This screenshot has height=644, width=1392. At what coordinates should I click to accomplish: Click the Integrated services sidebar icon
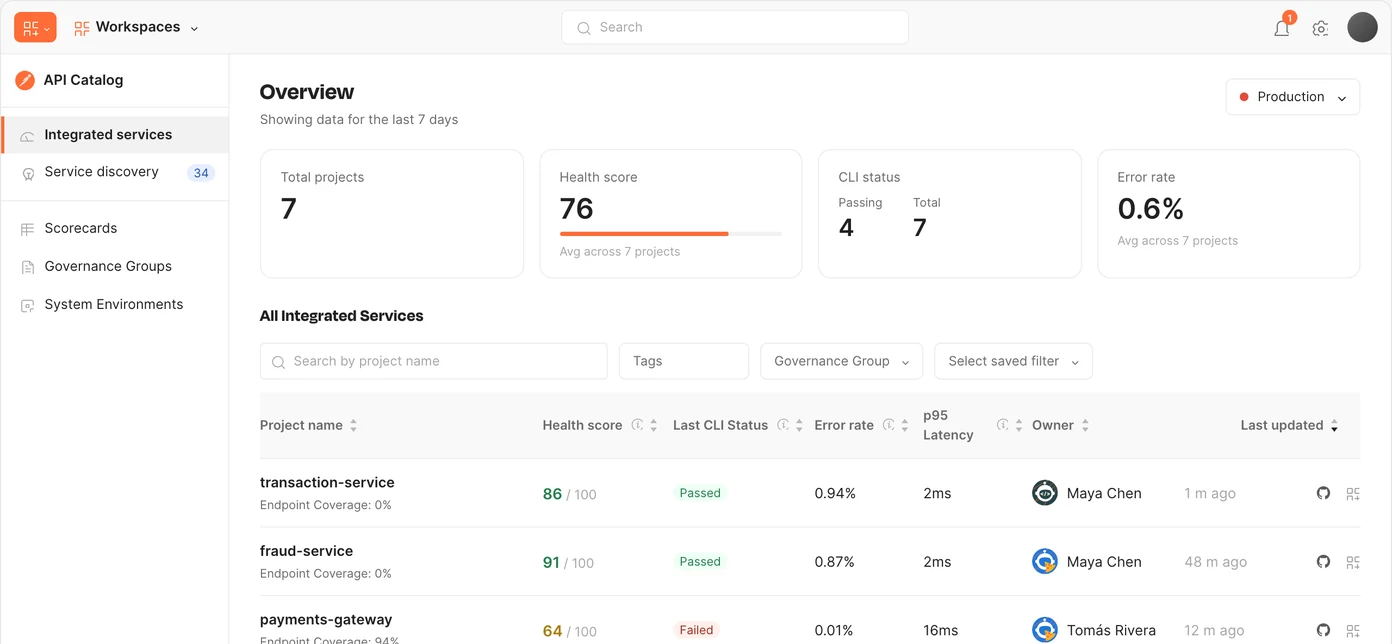pyautogui.click(x=28, y=136)
